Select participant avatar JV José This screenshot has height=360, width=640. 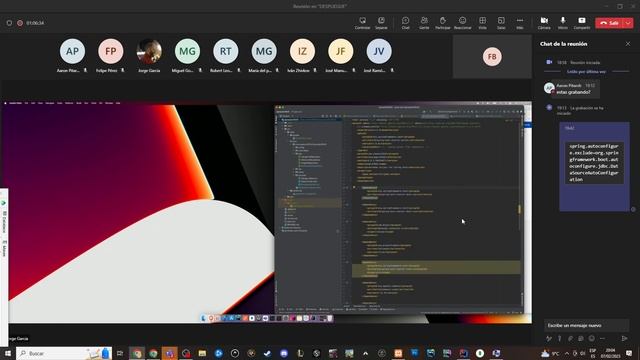tap(379, 51)
